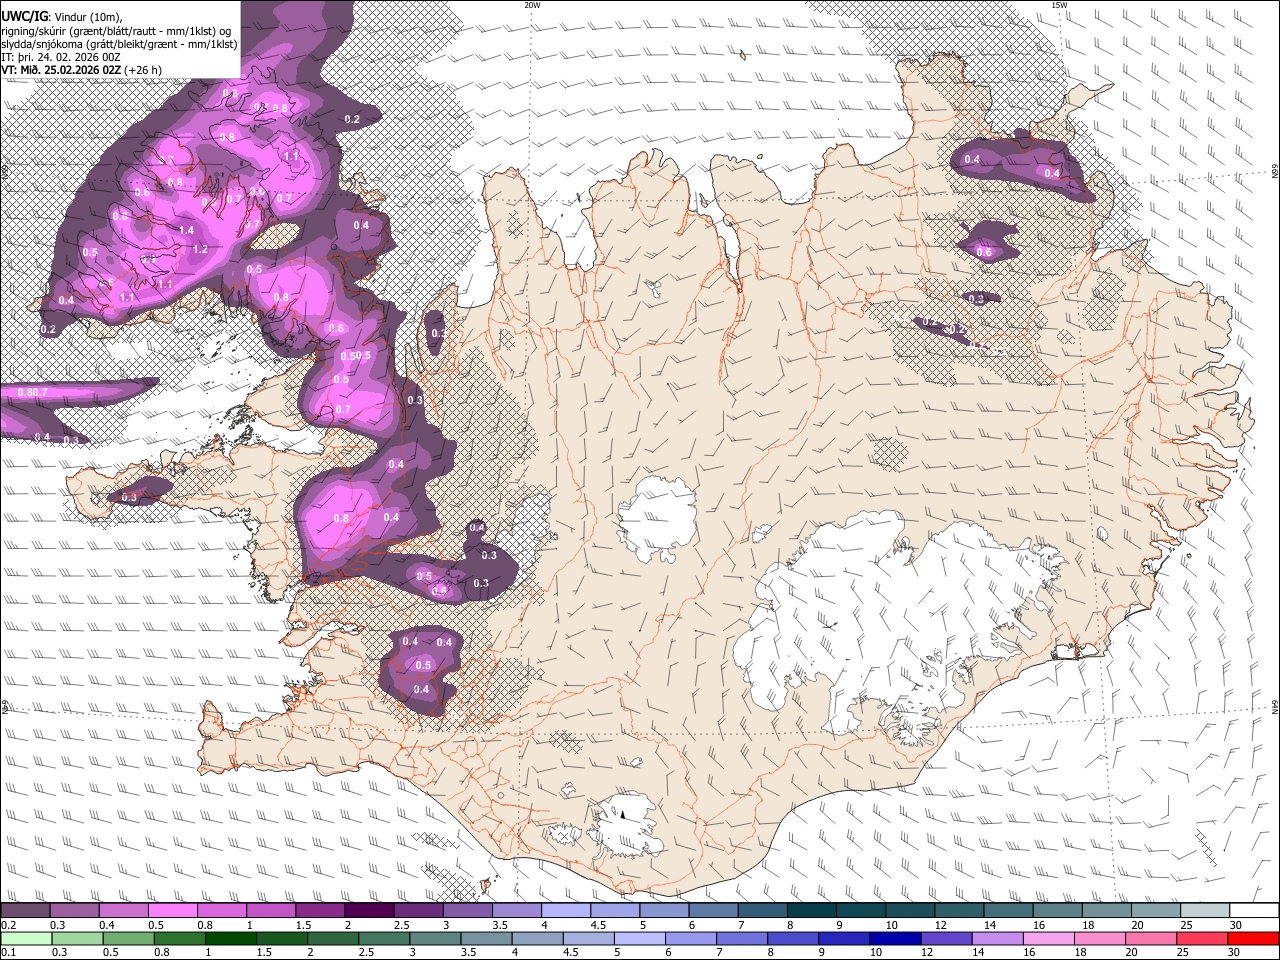Select the 0.3–0.4 purple swatch in upper legend row
The image size is (1280, 960).
75,911
